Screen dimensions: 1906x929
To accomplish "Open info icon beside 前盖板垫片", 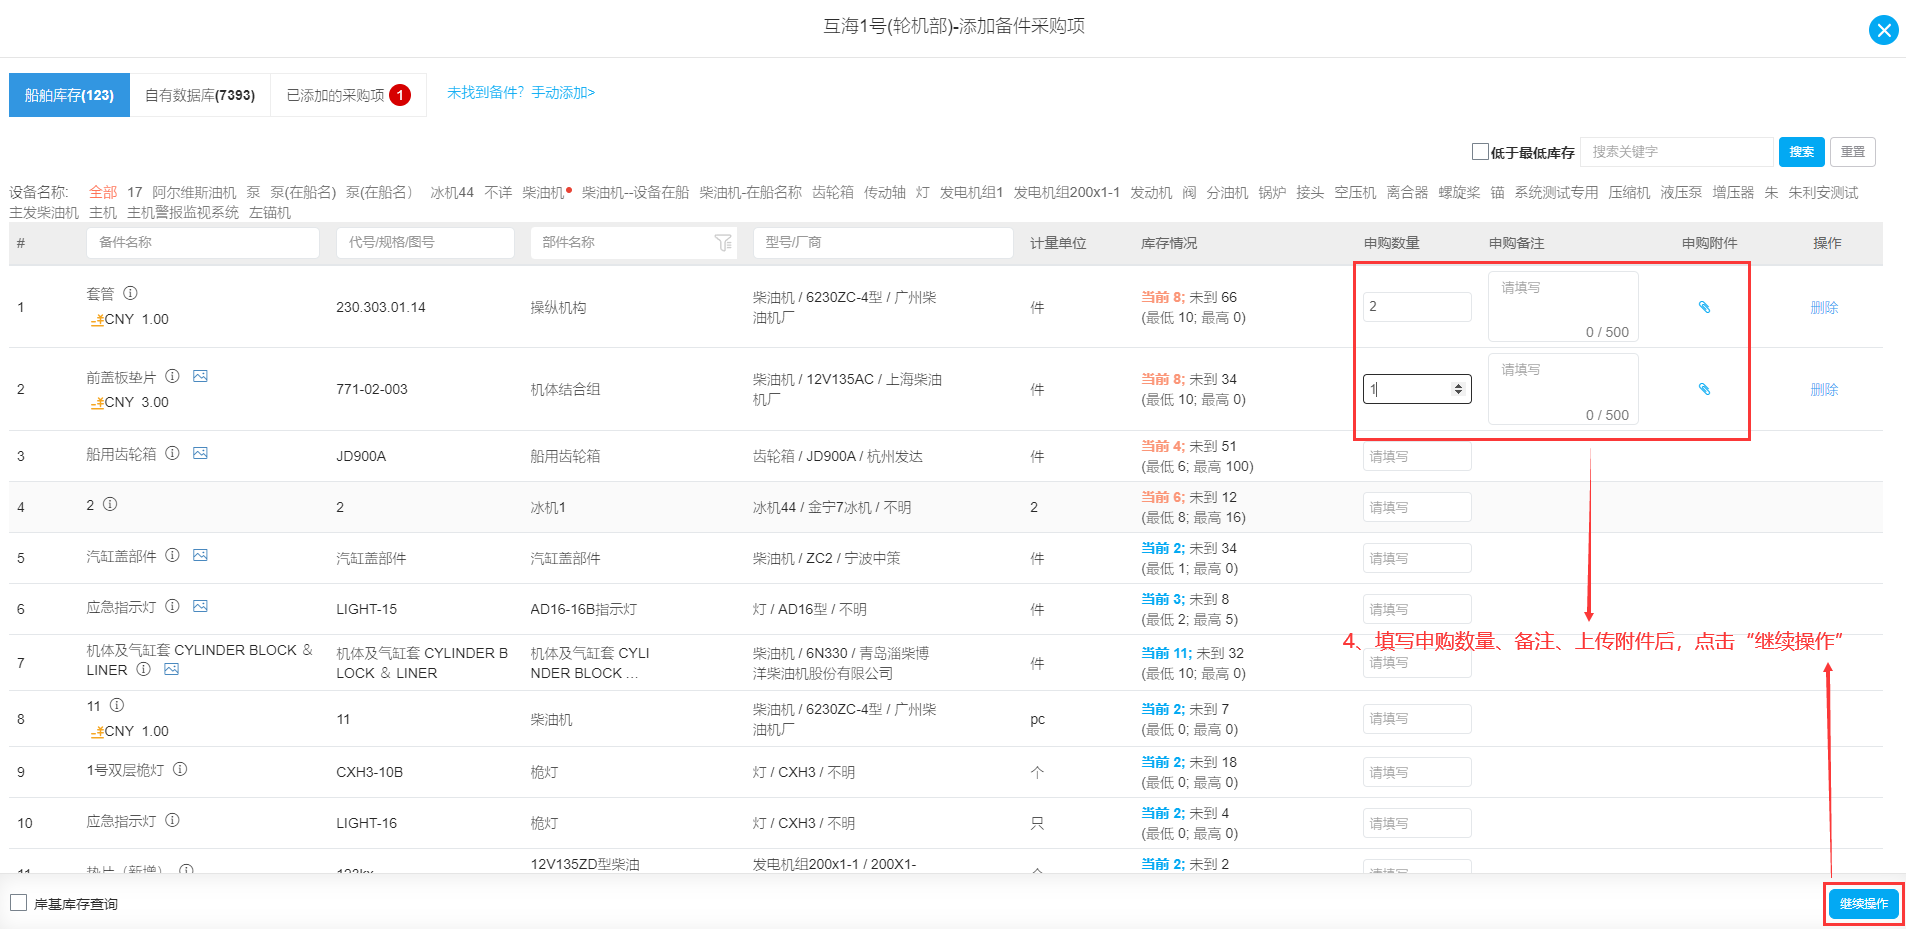I will [x=172, y=376].
